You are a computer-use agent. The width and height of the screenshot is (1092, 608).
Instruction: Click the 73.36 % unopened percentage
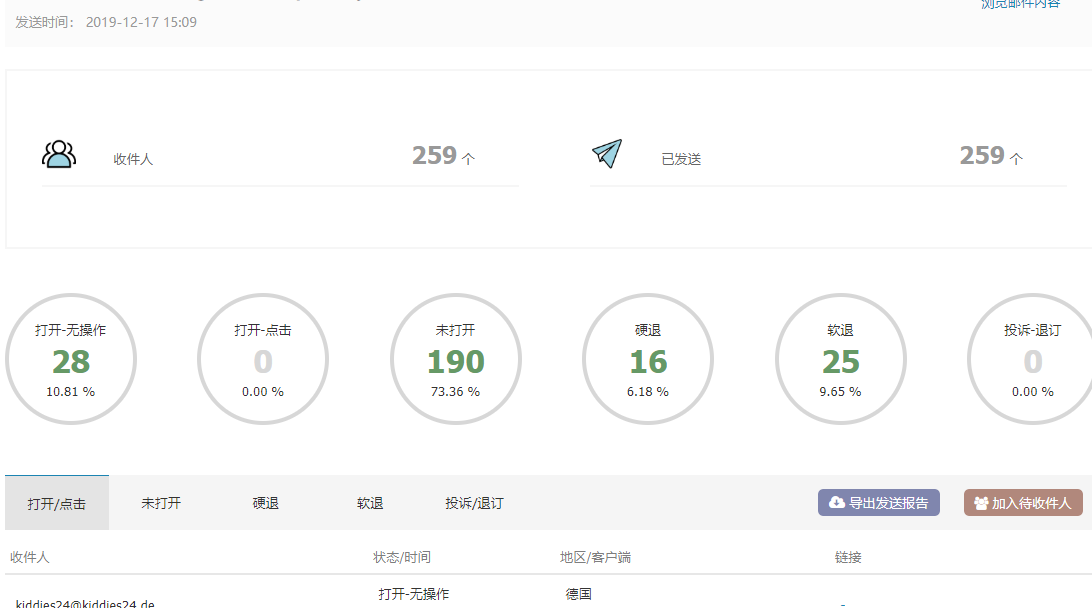[455, 391]
